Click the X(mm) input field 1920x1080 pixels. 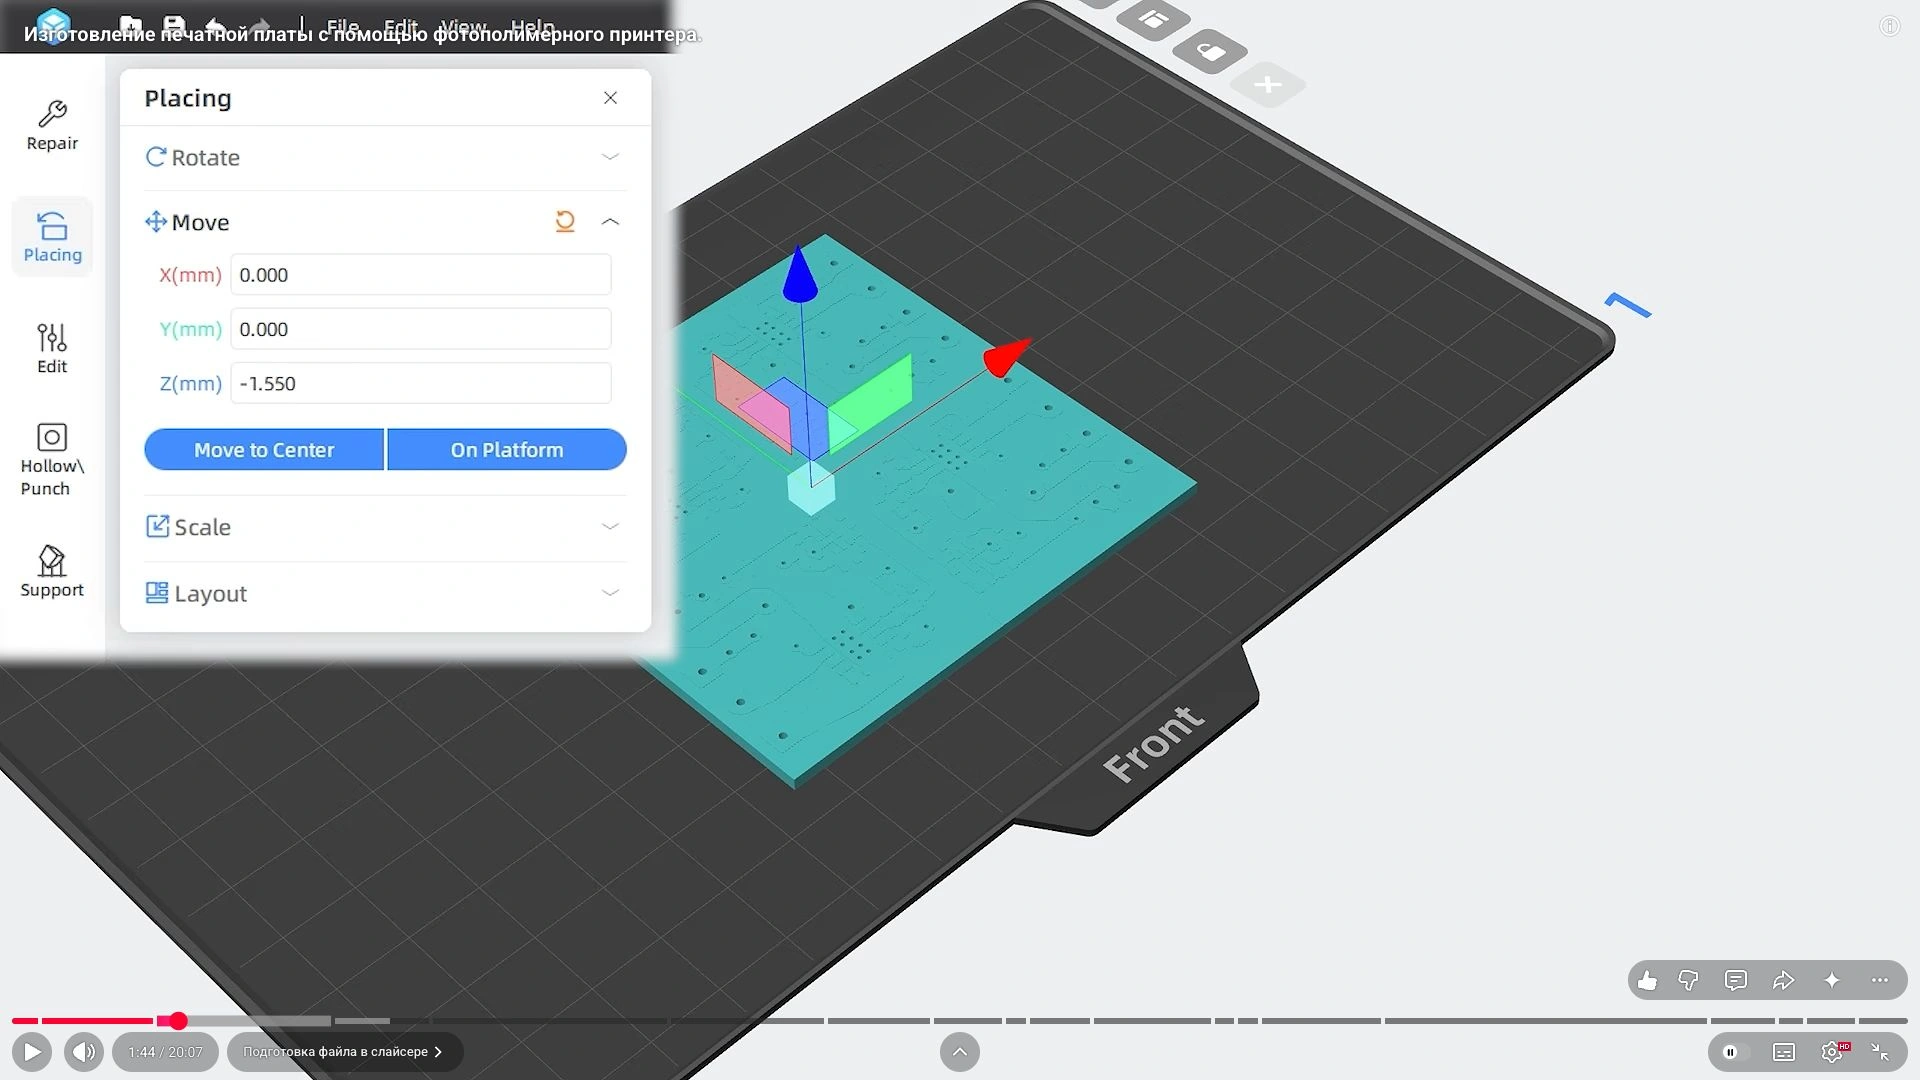click(421, 275)
